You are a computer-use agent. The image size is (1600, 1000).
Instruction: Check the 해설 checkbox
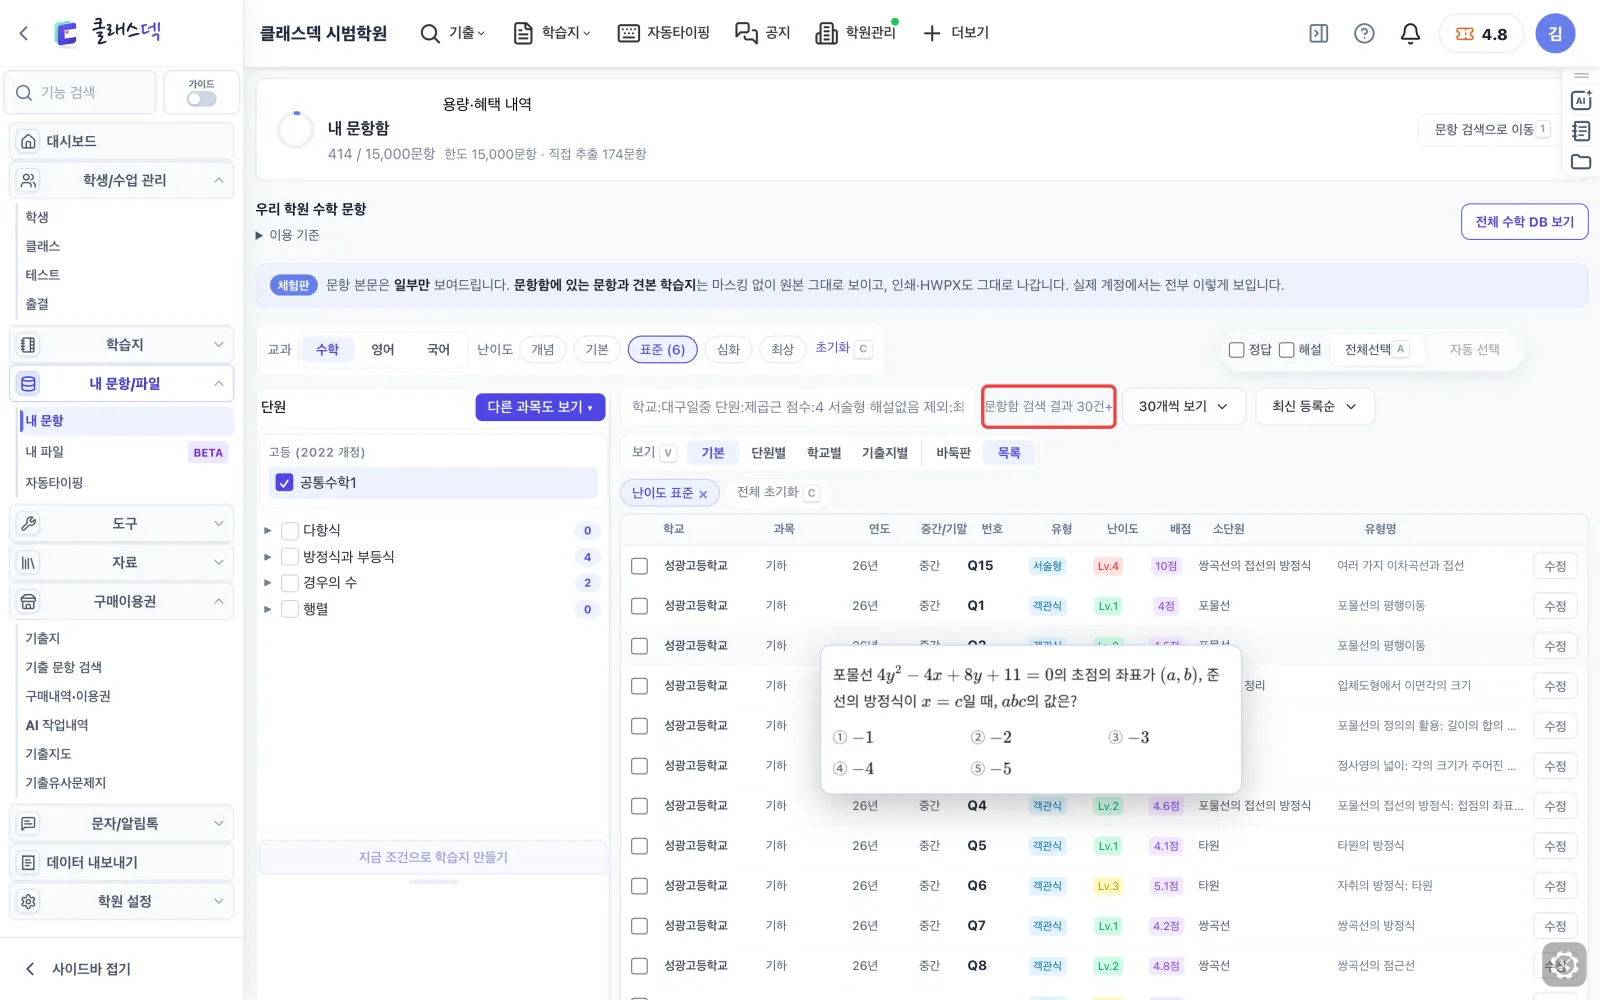point(1286,350)
